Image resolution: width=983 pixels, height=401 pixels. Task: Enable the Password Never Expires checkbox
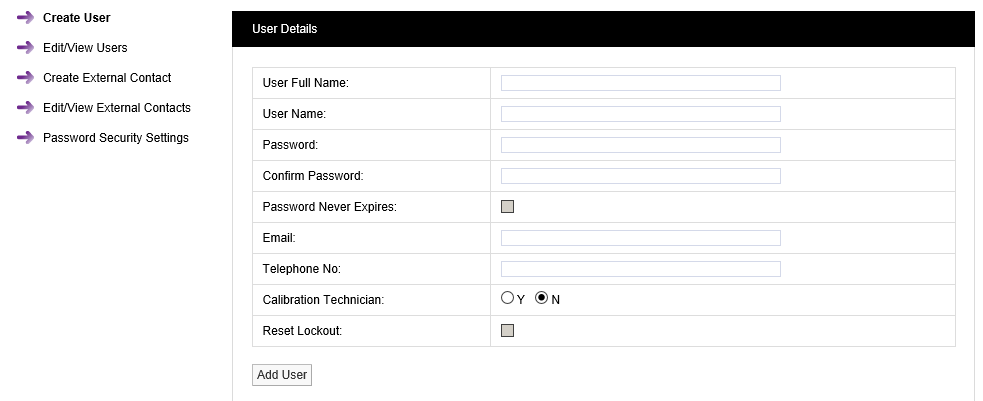click(x=507, y=207)
